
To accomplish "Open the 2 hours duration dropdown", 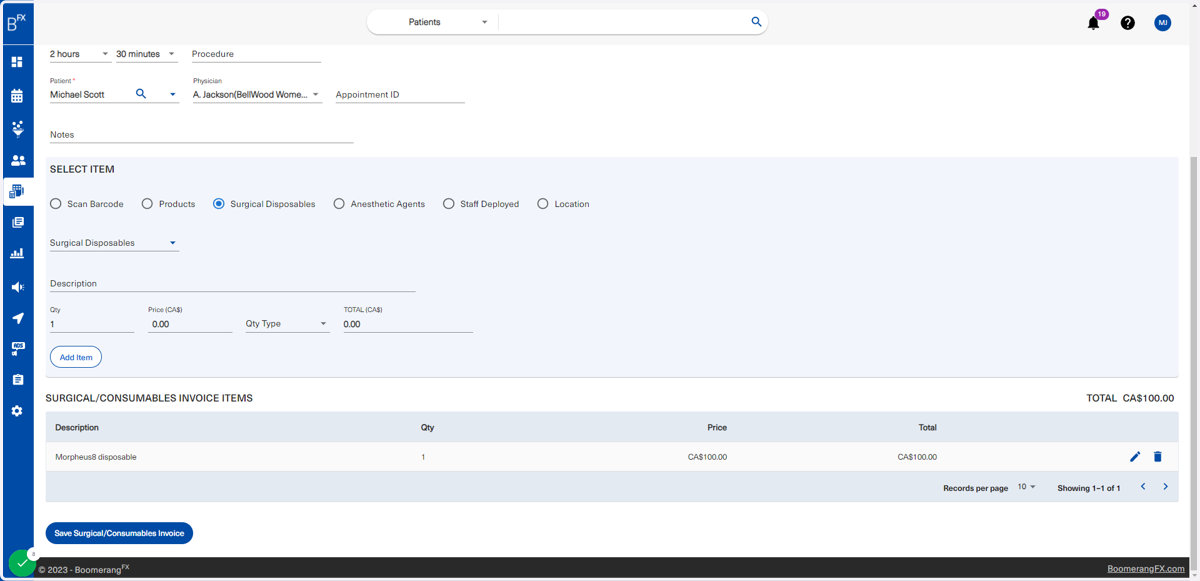I will (80, 54).
